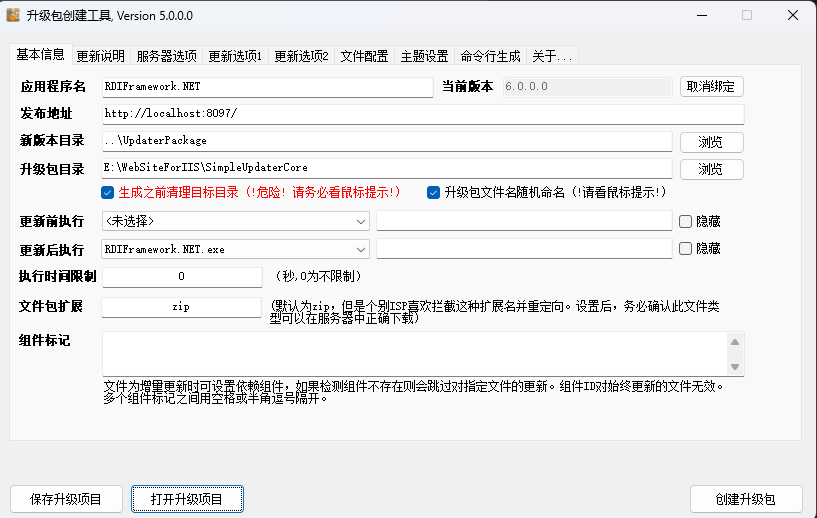The width and height of the screenshot is (817, 518).
Task: Select the 主题设置 tab
Action: pos(424,56)
